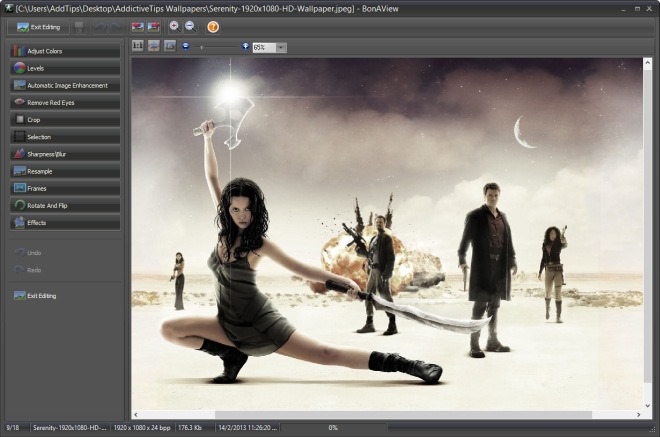Click the 0% progress bar in status bar
The image size is (660, 437).
pyautogui.click(x=333, y=428)
